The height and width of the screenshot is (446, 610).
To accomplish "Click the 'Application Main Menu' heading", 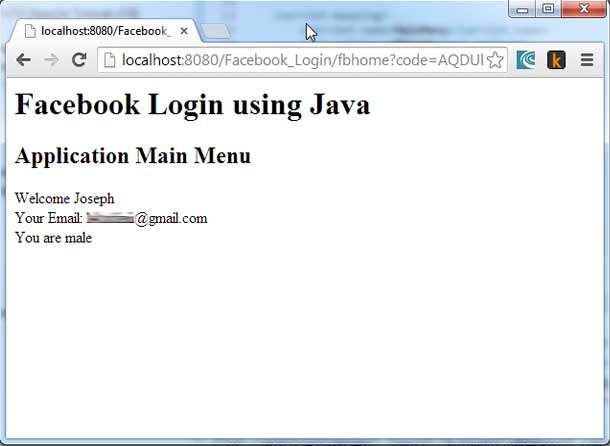I will [133, 156].
